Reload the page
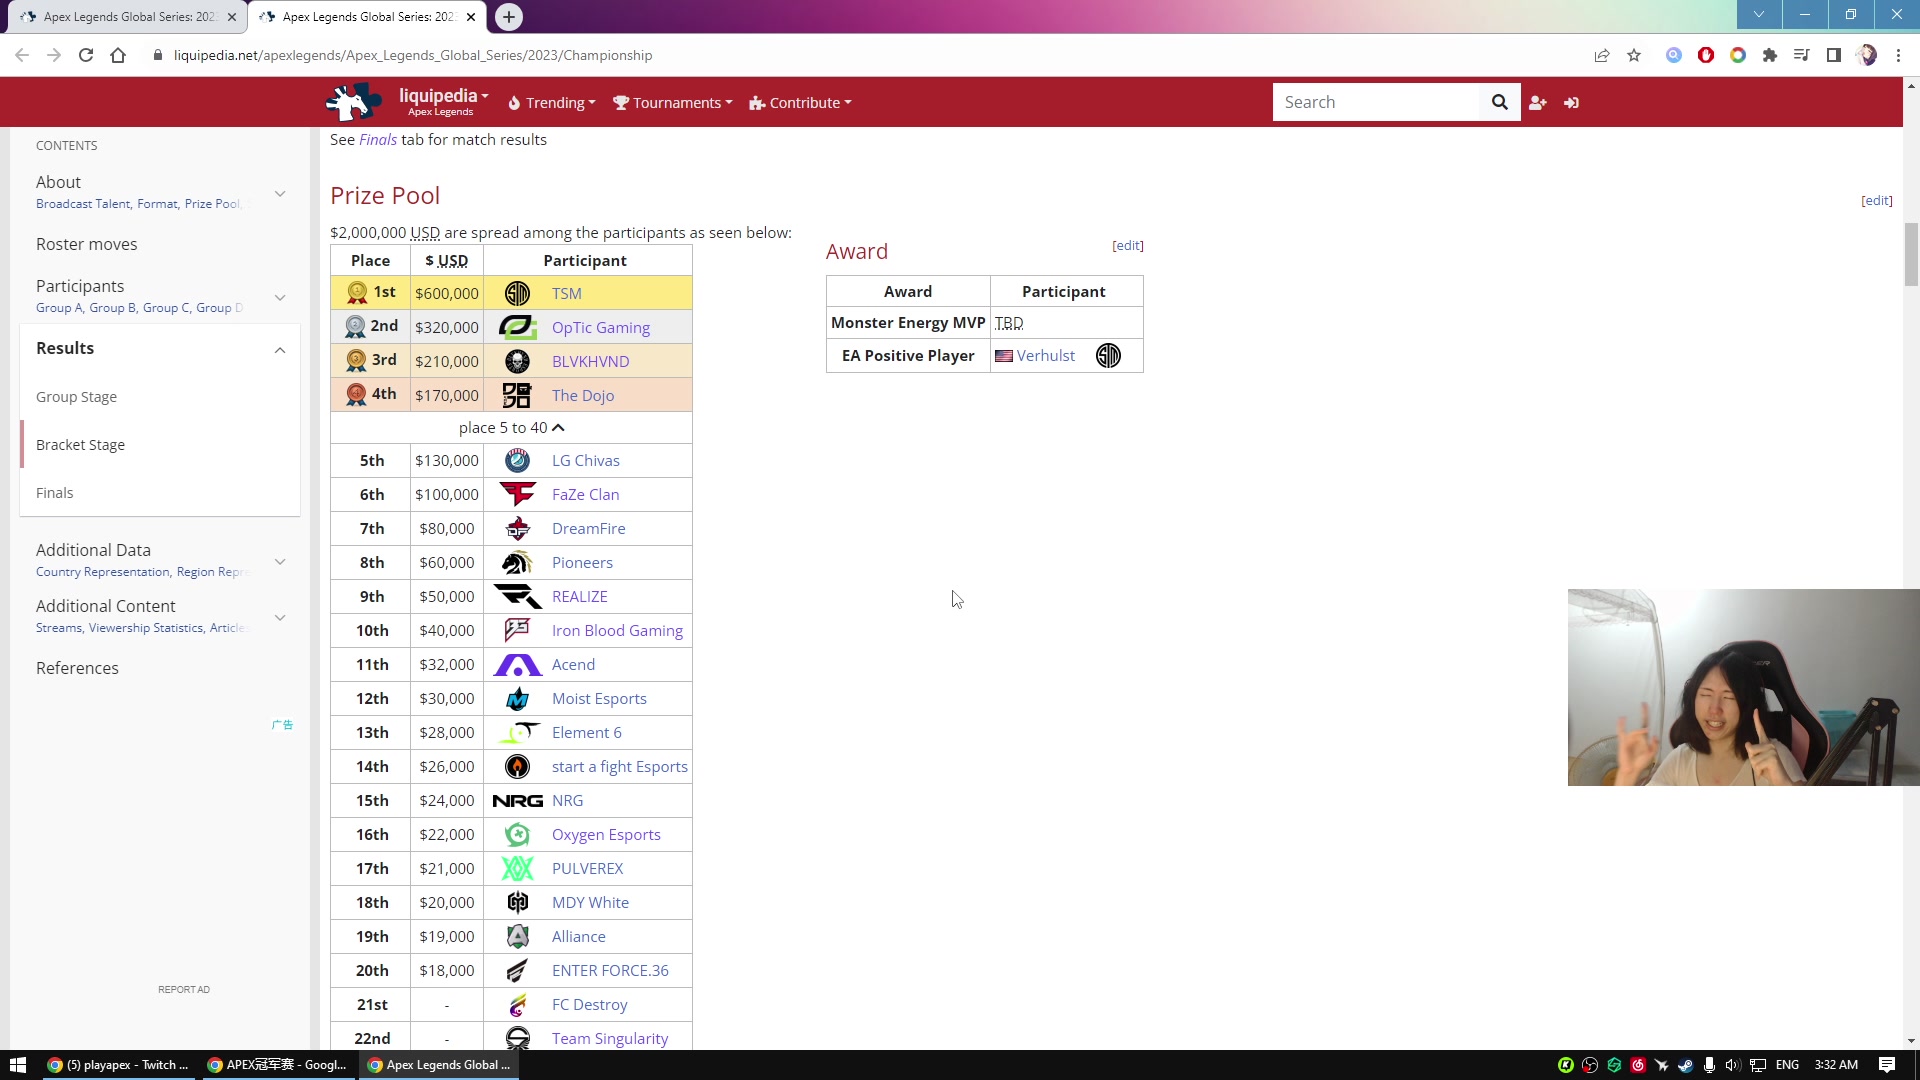1920x1080 pixels. tap(86, 56)
